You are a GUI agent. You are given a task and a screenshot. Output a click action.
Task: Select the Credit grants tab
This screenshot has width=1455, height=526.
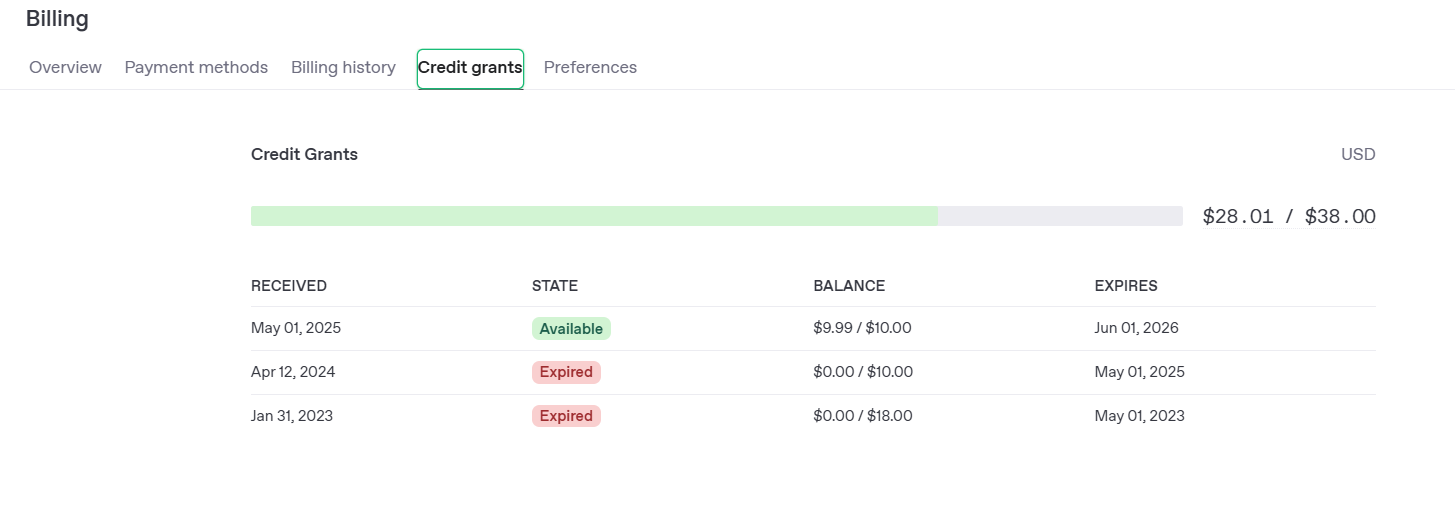tap(470, 68)
